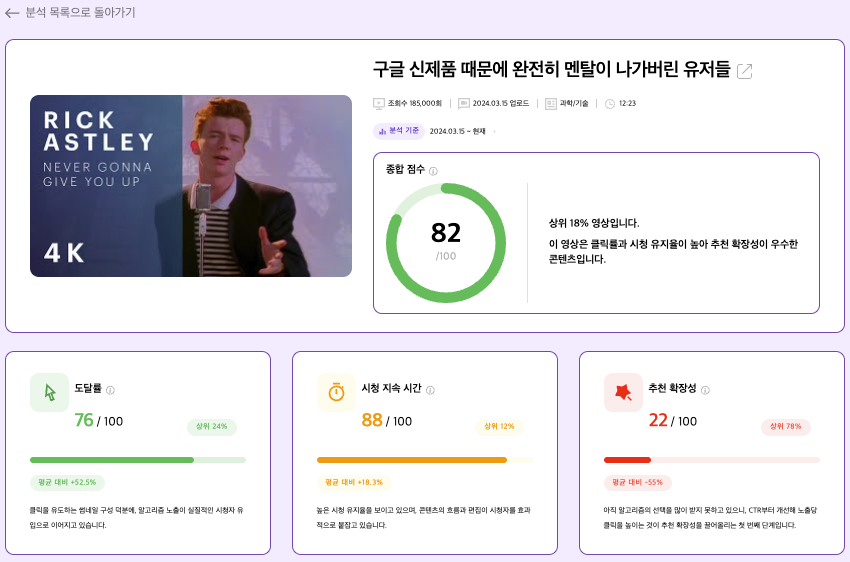Screen dimensions: 850x562
Task: Click the 과학/기술 category icon
Action: pyautogui.click(x=551, y=104)
